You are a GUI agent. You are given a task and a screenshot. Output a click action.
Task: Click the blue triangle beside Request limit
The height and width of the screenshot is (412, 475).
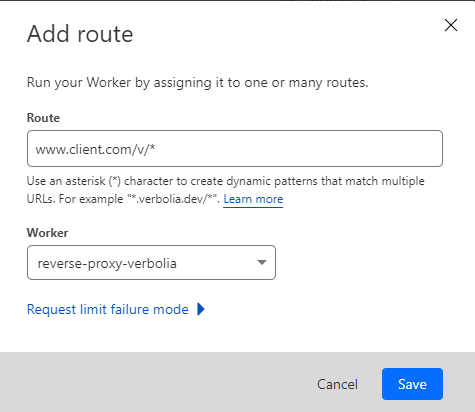tap(201, 309)
